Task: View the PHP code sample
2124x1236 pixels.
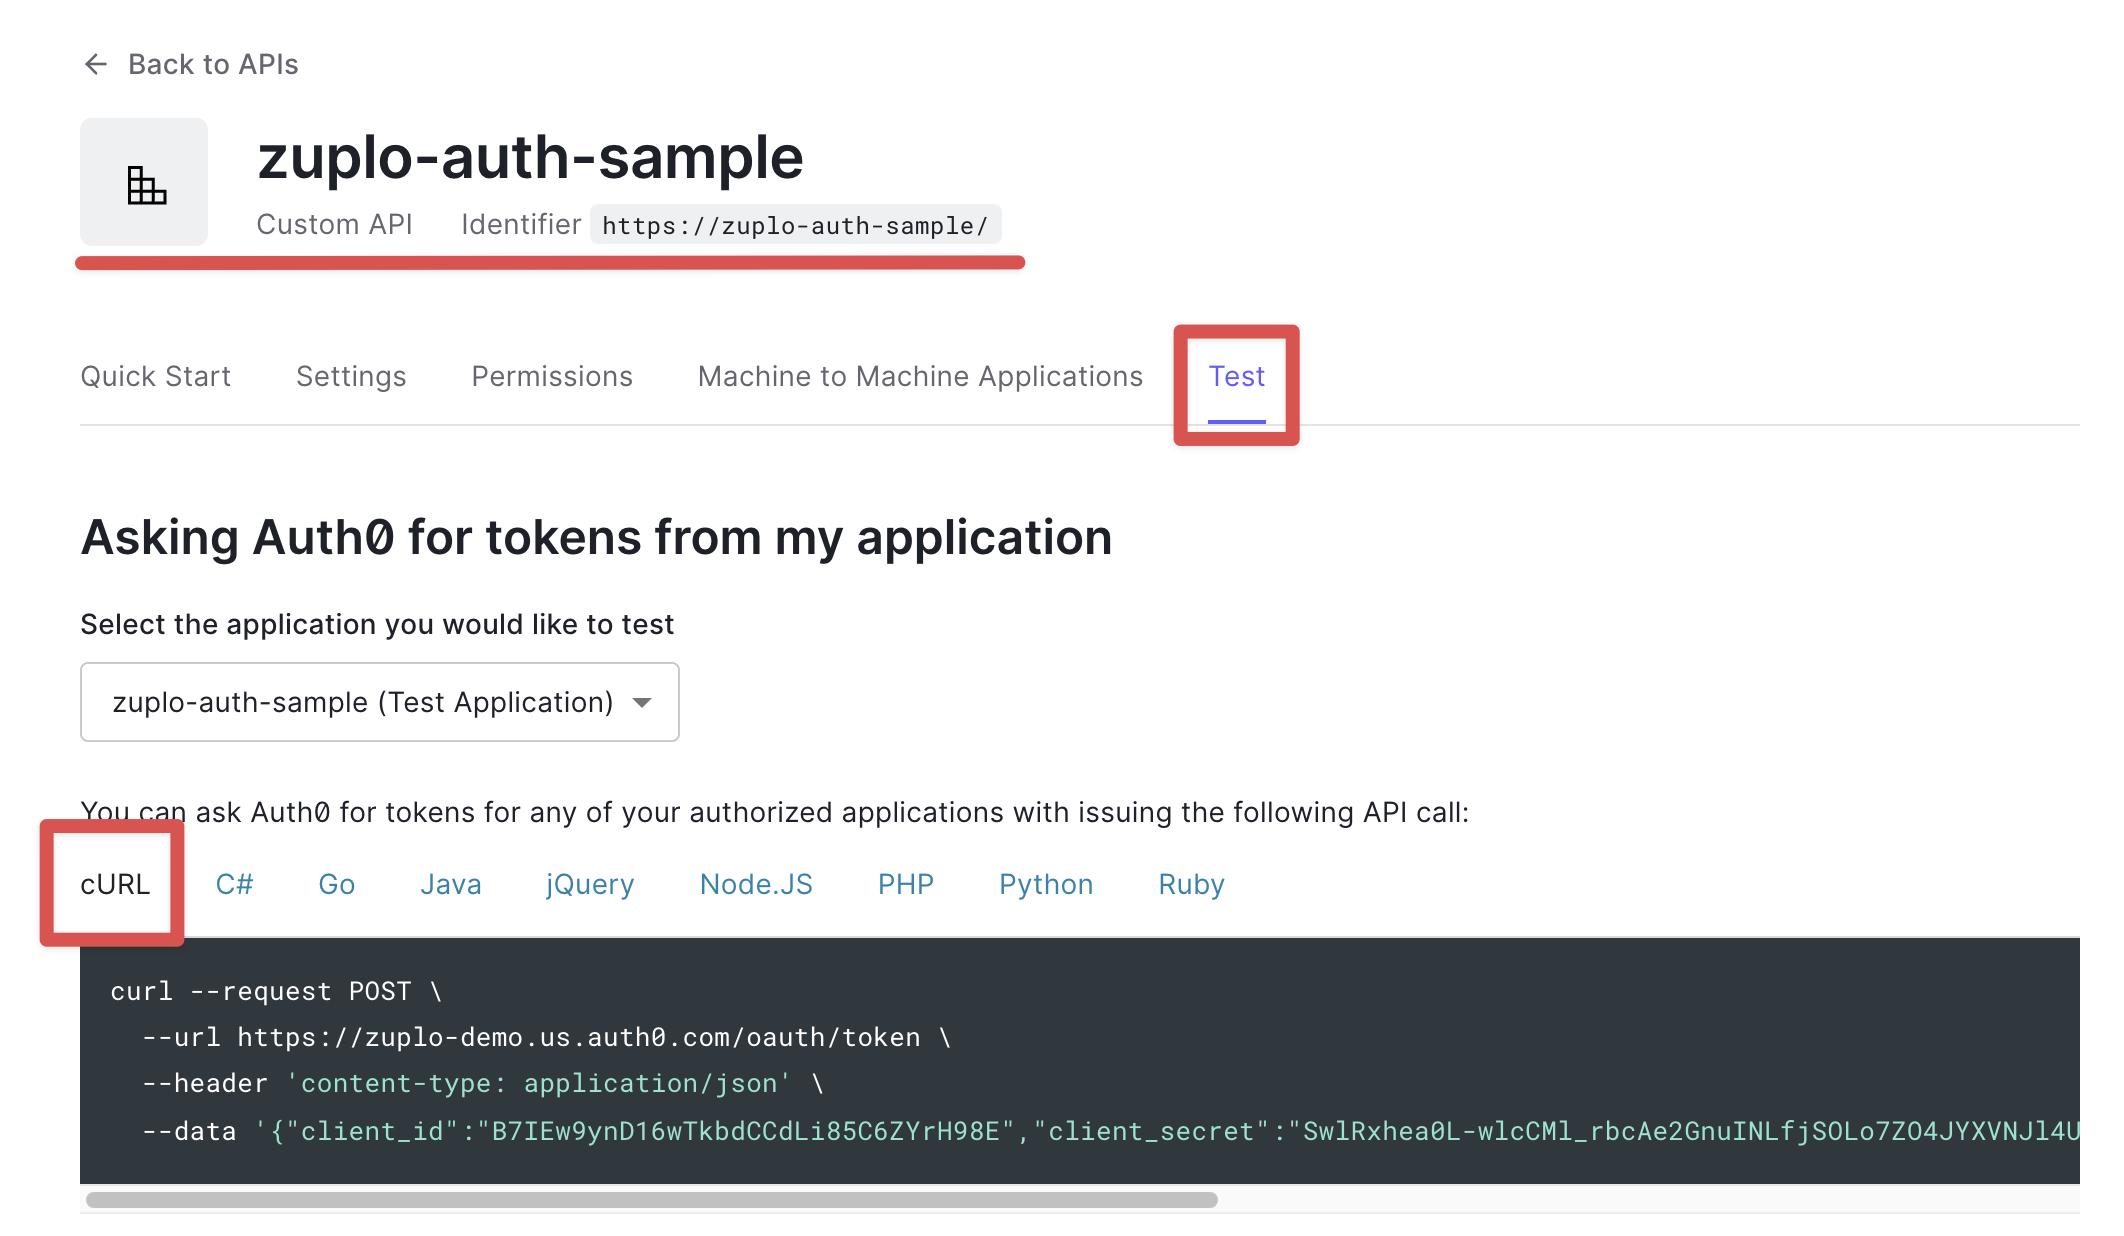Action: coord(906,884)
